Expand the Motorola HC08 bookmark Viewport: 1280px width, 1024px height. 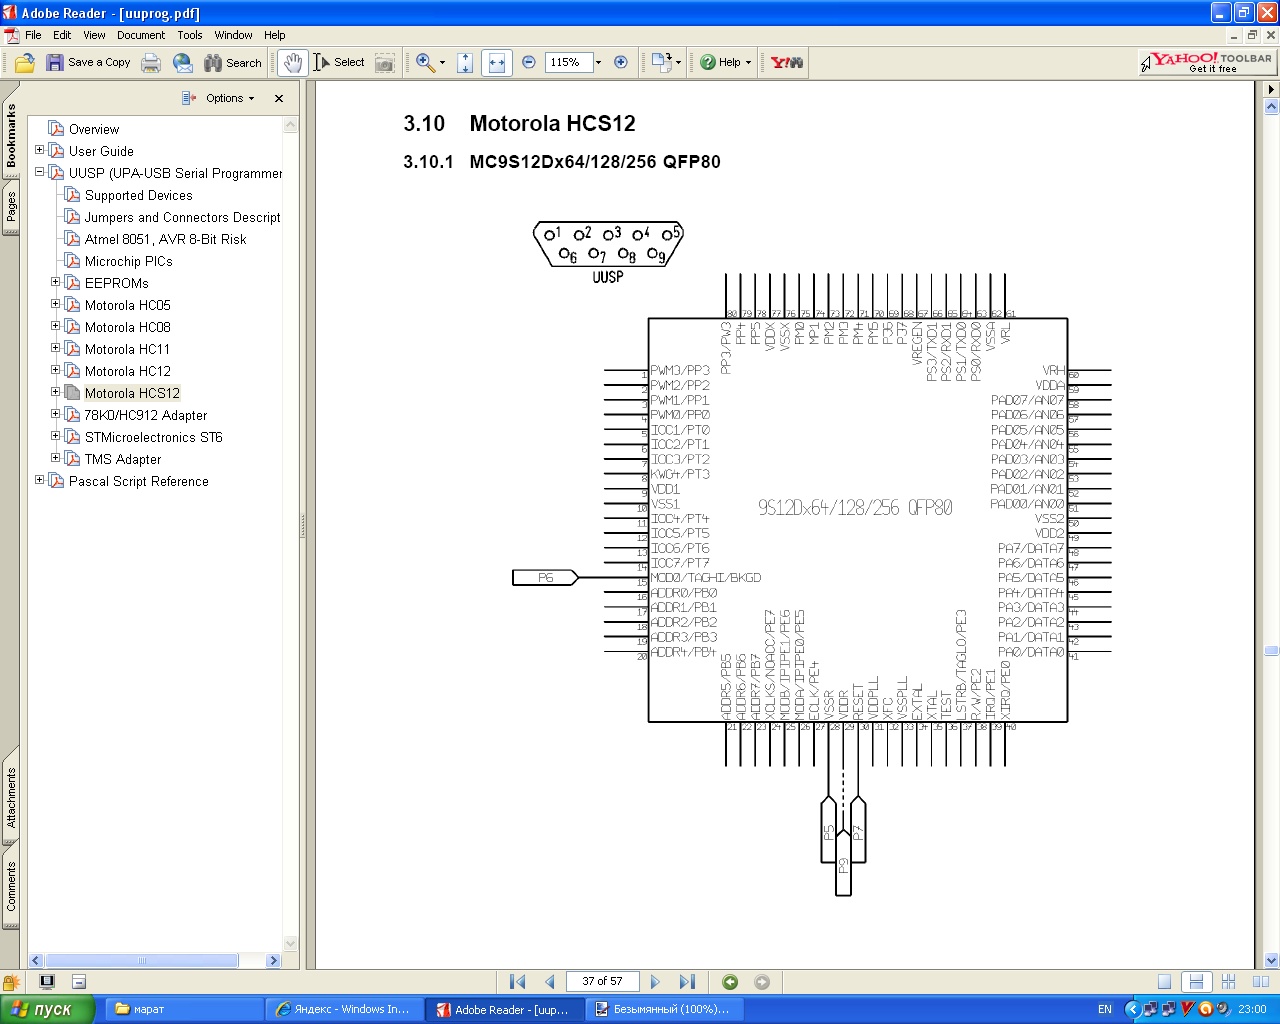[x=56, y=326]
